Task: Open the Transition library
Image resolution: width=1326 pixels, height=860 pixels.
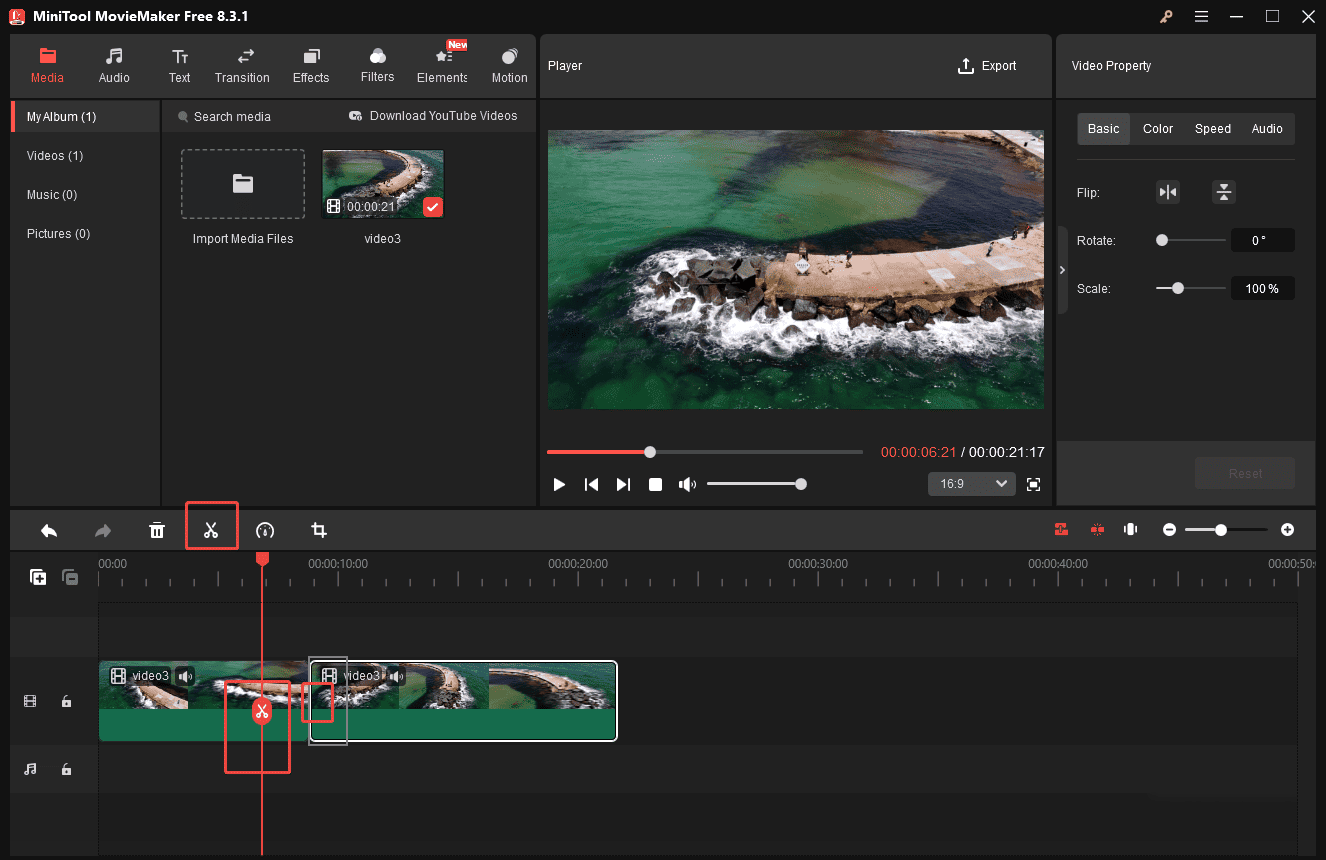Action: (242, 65)
